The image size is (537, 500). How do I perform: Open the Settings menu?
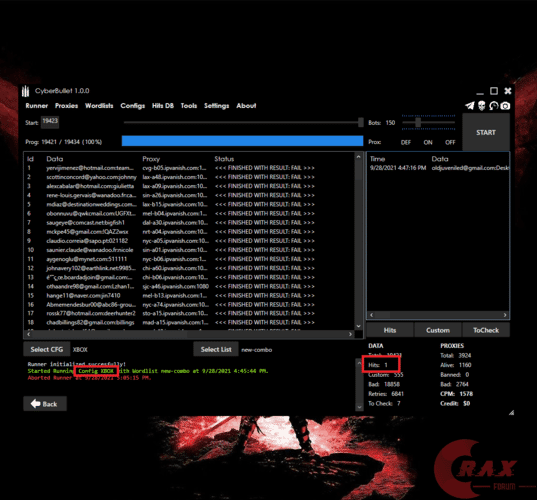coord(216,106)
